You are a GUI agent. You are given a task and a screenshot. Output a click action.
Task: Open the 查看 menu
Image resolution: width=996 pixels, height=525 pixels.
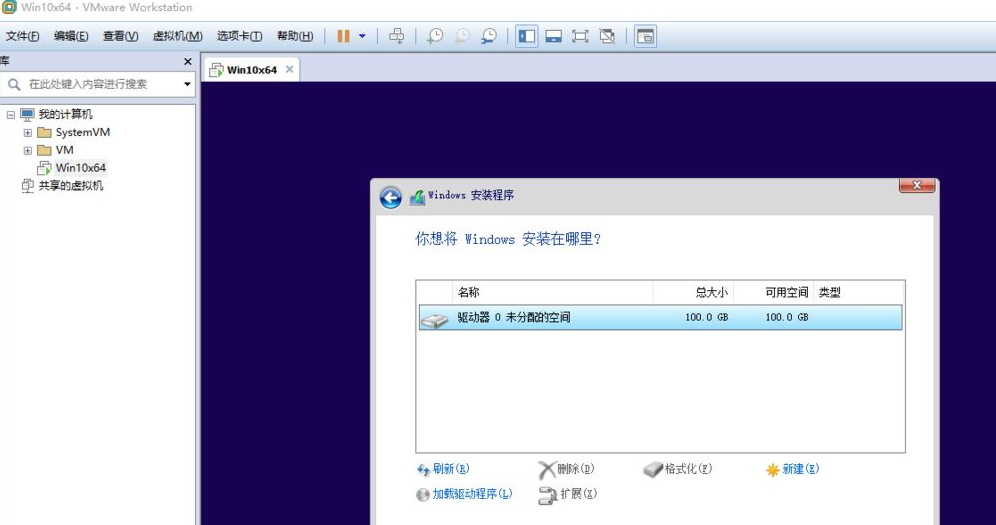coord(120,36)
